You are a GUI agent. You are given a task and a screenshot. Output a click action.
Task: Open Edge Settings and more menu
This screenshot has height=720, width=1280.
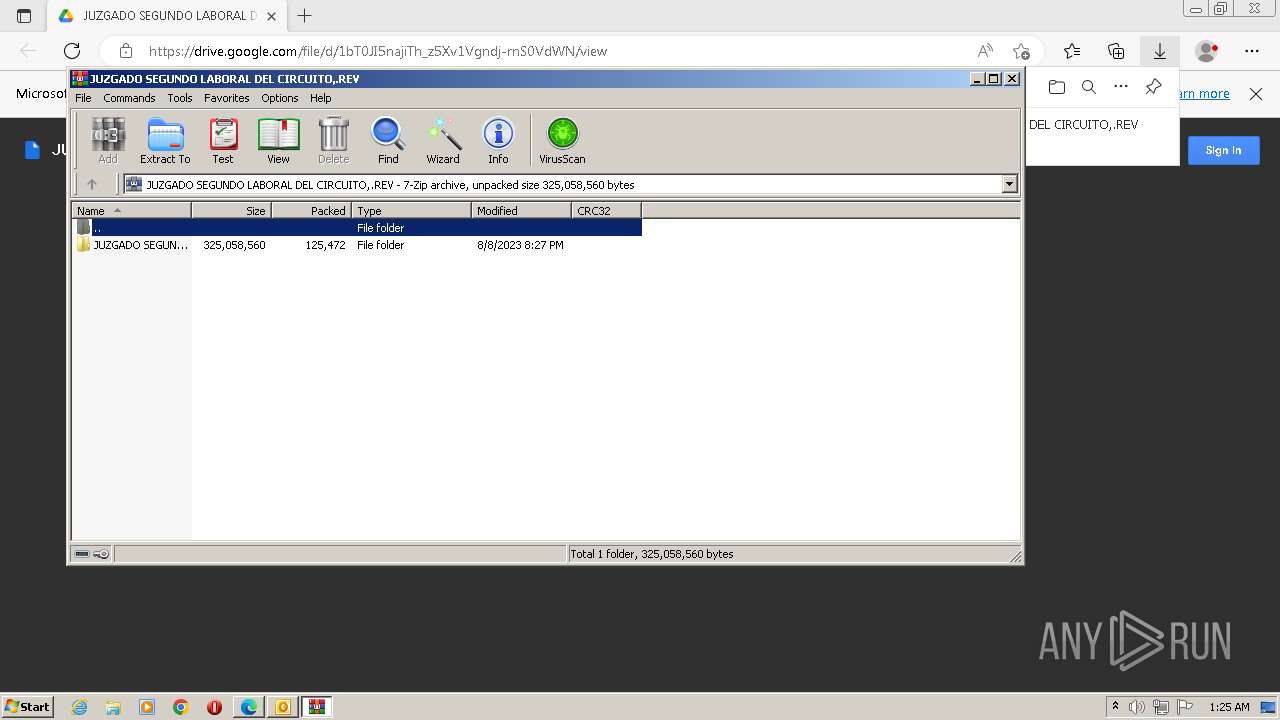pos(1252,51)
